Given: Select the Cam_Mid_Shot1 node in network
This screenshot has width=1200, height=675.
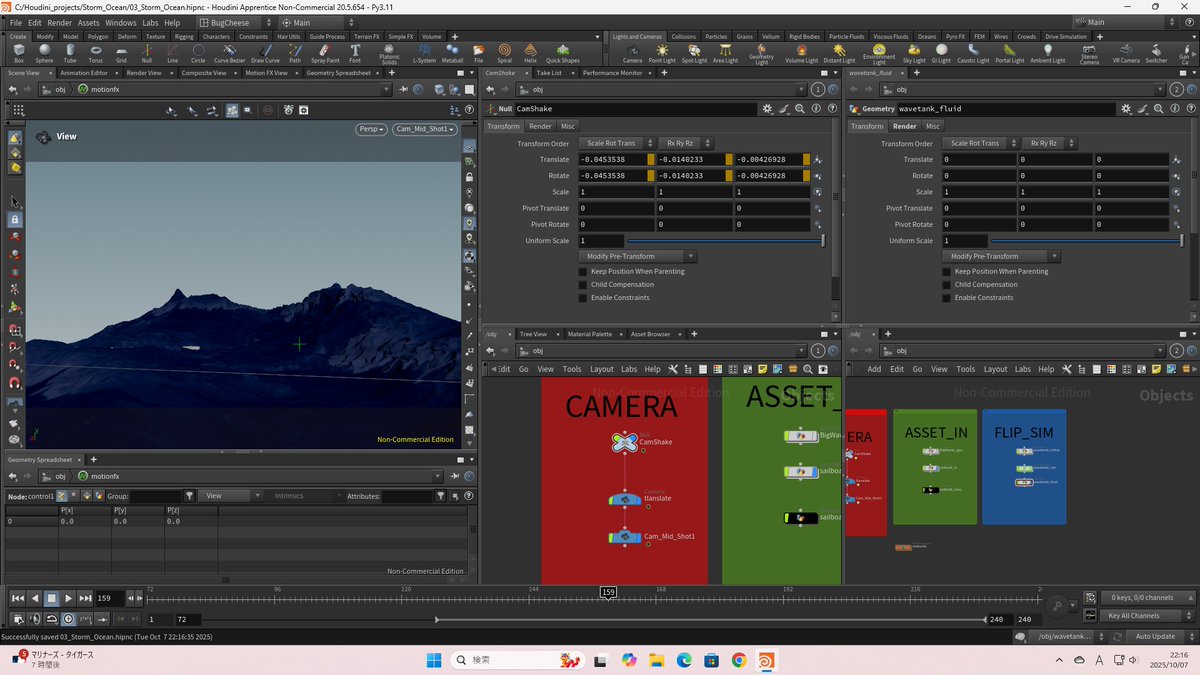Looking at the screenshot, I should tap(624, 537).
